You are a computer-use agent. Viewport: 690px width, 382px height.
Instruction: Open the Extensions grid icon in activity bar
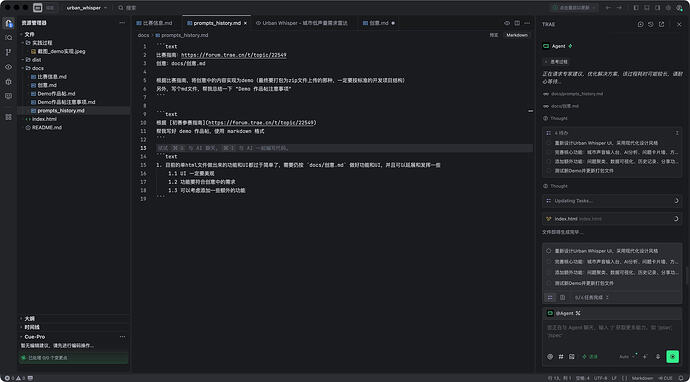(8, 117)
